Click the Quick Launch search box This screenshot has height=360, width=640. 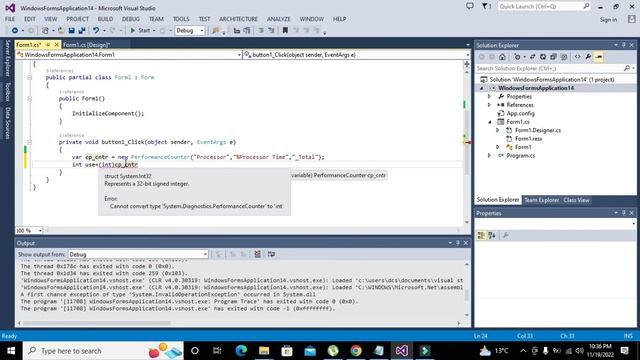(x=544, y=7)
